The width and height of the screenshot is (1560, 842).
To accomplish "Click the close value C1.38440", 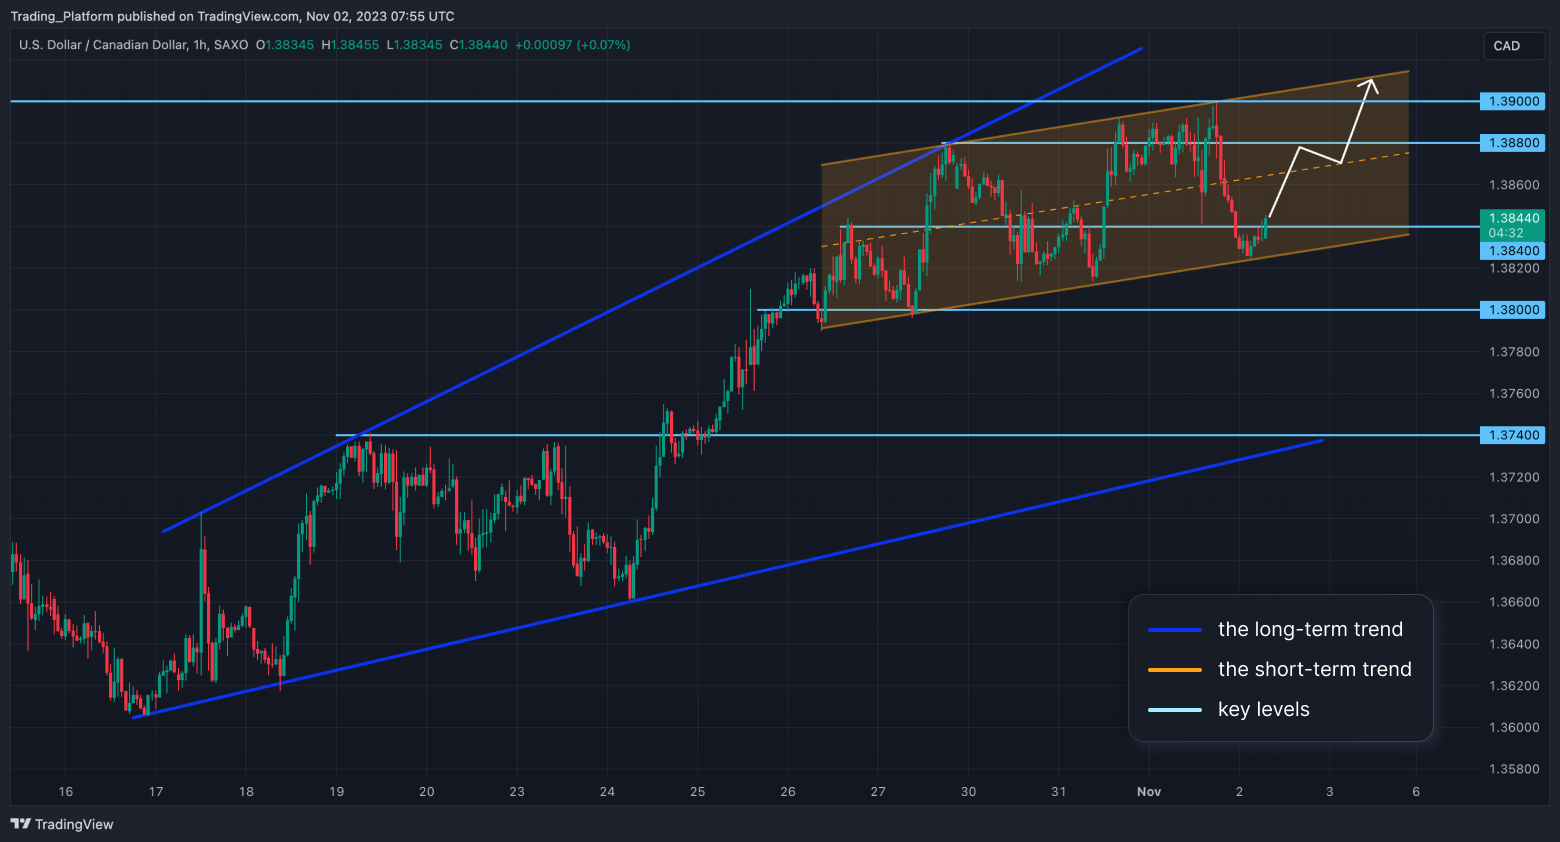I will point(478,45).
